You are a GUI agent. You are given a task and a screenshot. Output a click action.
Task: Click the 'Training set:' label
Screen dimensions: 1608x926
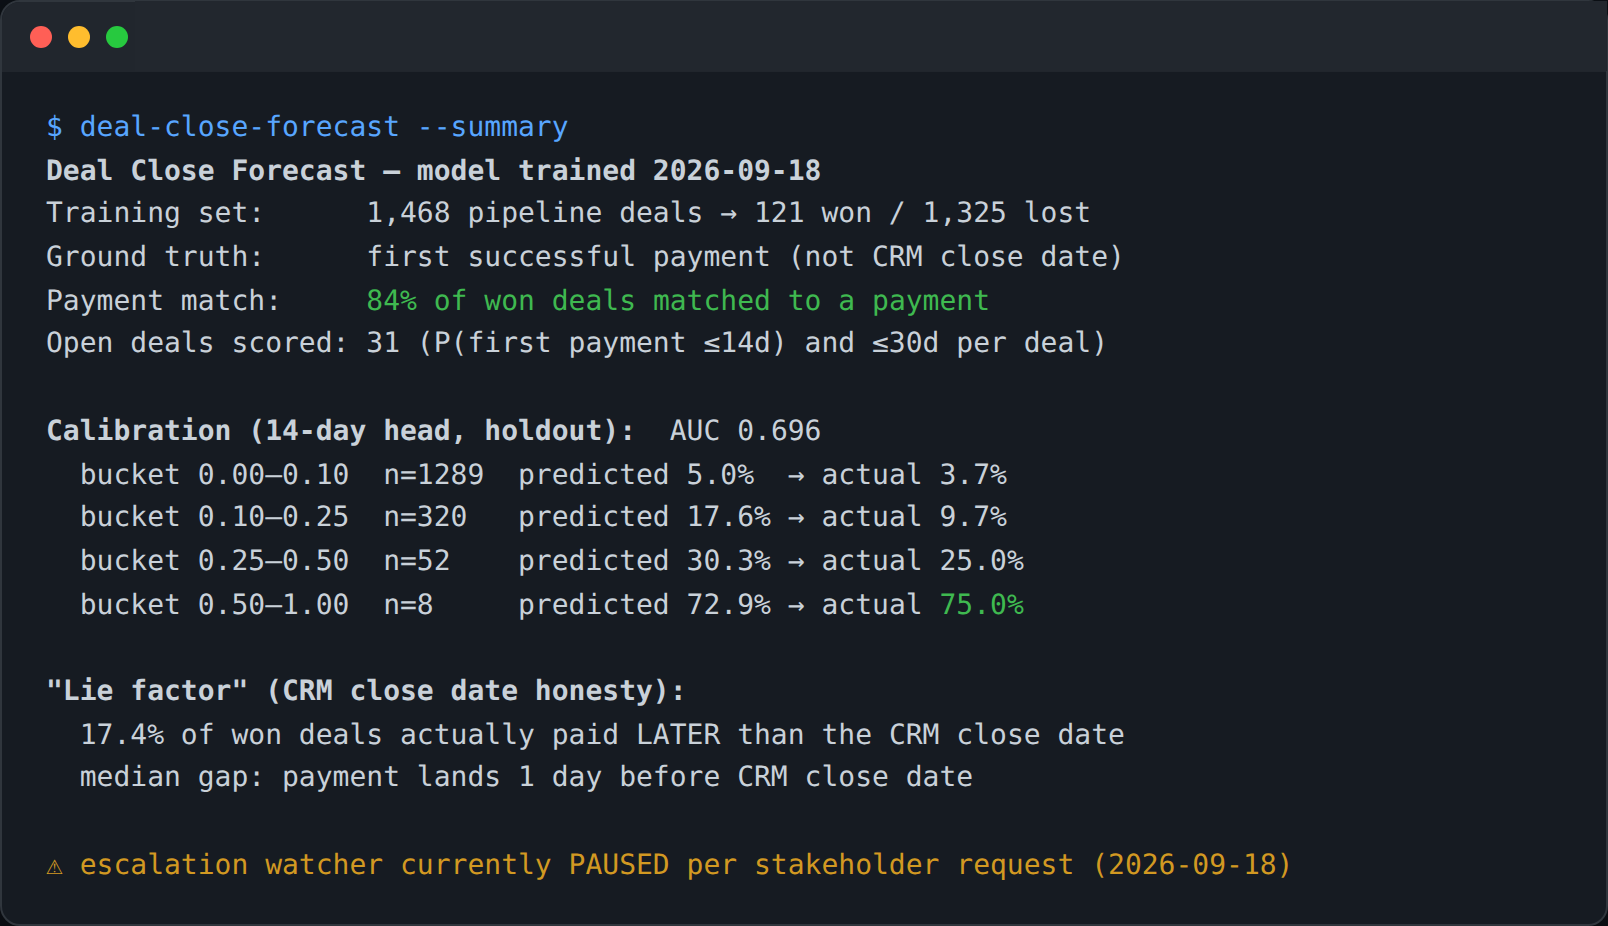[155, 213]
